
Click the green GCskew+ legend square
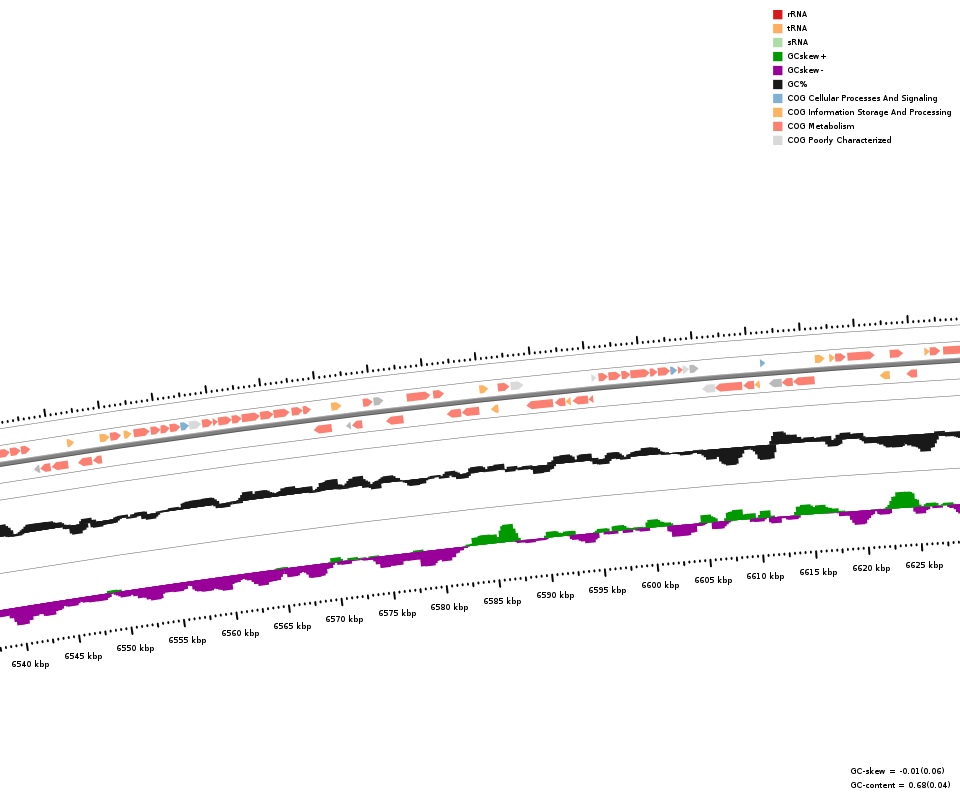[777, 56]
